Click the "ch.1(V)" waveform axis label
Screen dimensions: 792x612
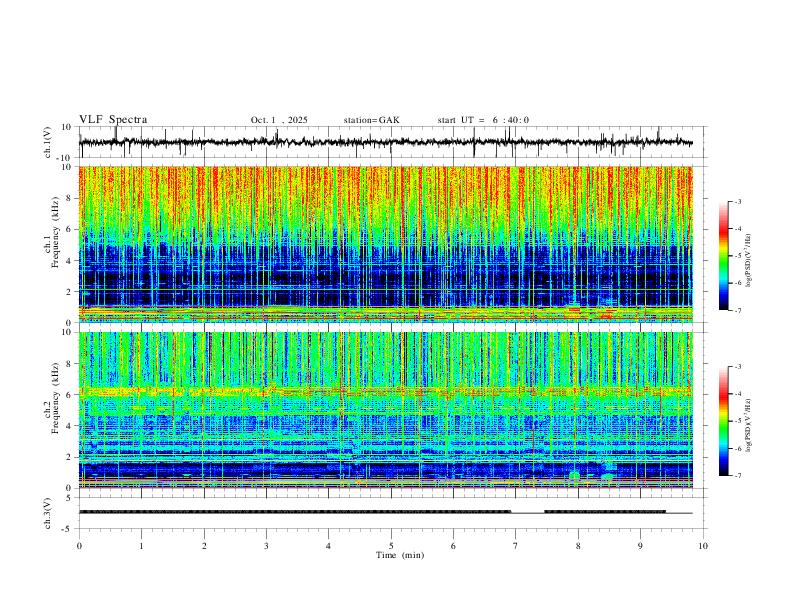click(x=48, y=142)
